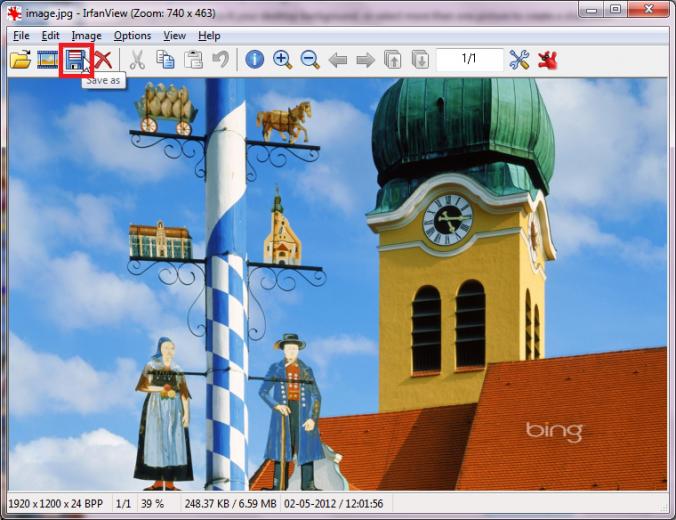
Task: Close the IrfanView window
Action: pyautogui.click(x=648, y=9)
